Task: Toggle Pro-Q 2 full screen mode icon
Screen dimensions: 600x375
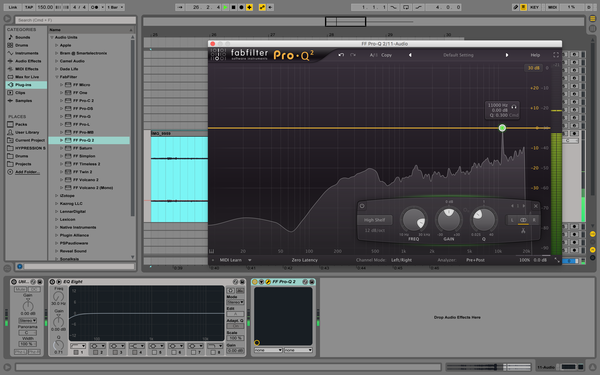Action: tap(556, 55)
